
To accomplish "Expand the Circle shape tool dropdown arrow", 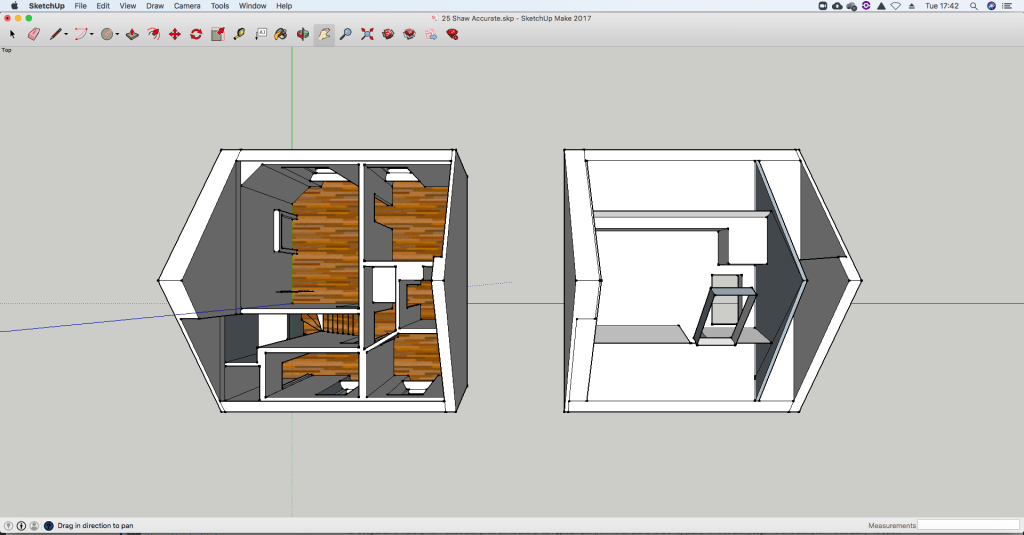I will [117, 35].
